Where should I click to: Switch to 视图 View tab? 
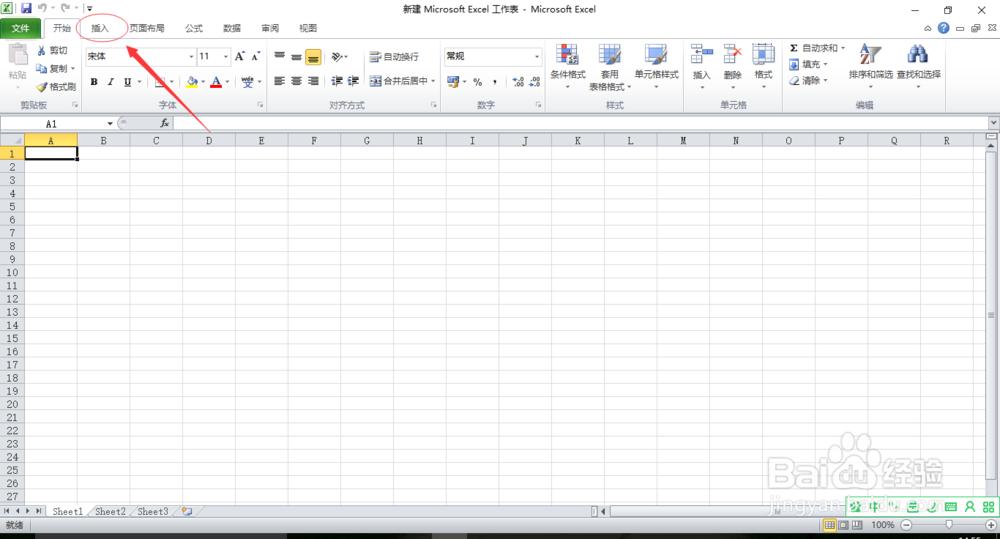[x=308, y=28]
